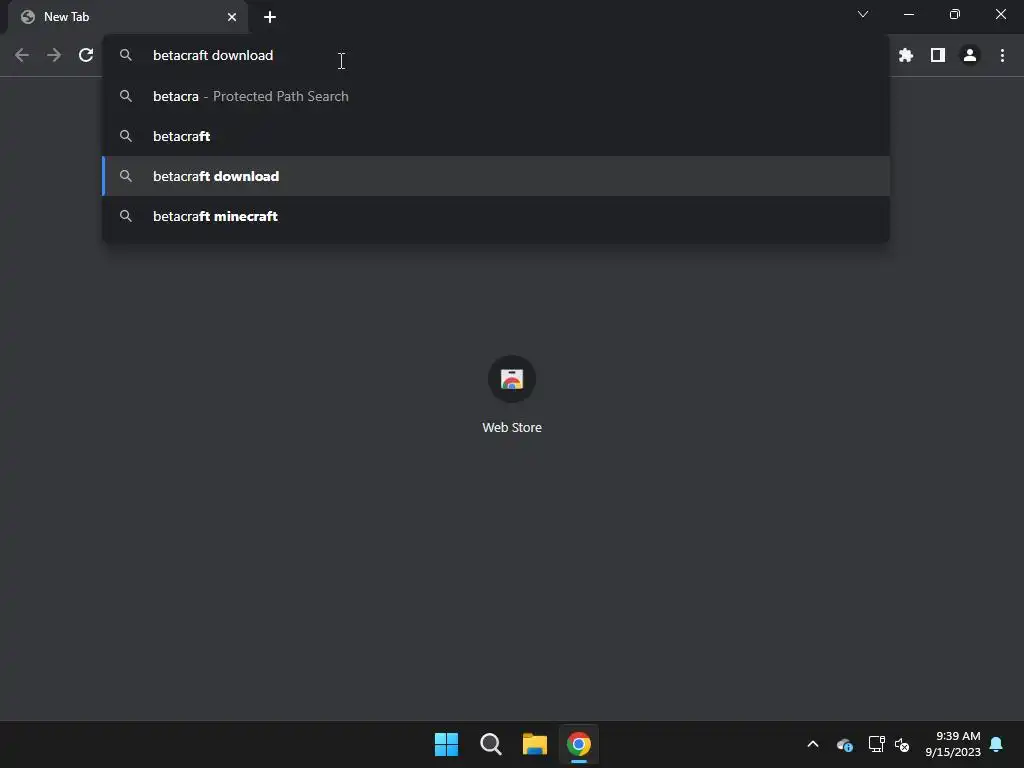The width and height of the screenshot is (1024, 768).
Task: Open File Explorer from the taskbar
Action: pos(535,744)
